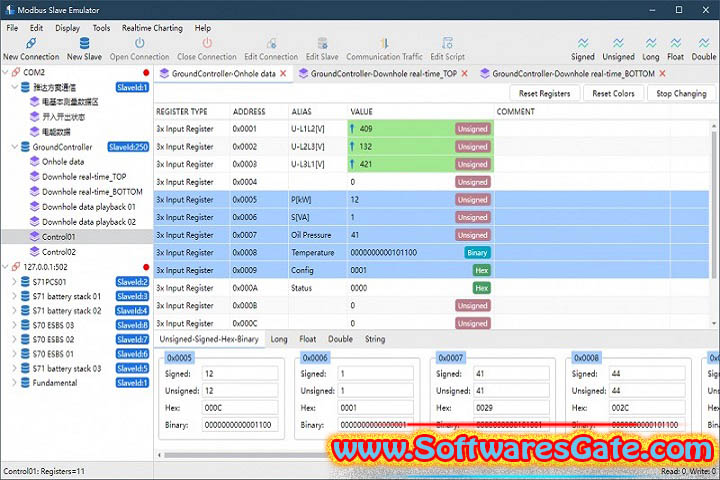Collapse the COM2 connection node
This screenshot has width=720, height=480.
6,72
